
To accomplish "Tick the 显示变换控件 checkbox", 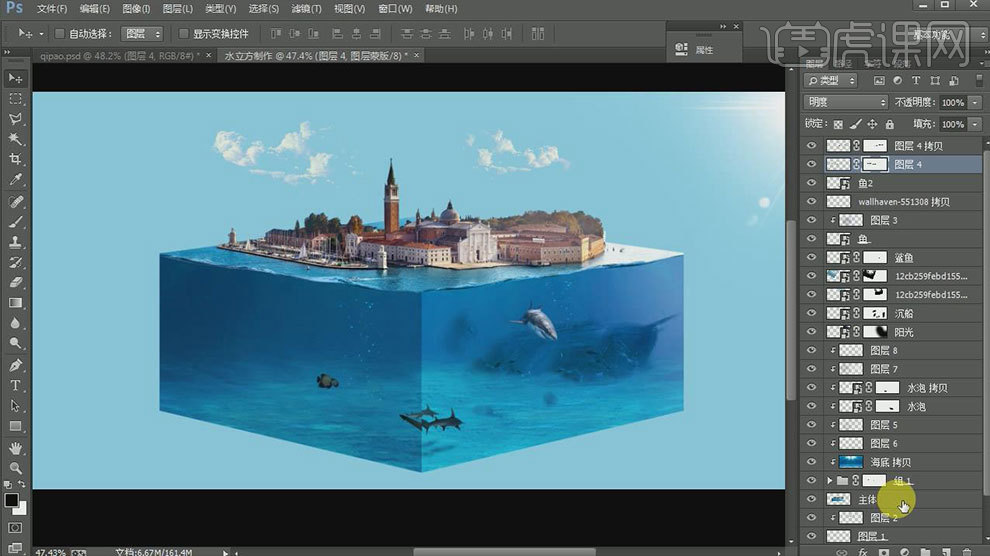I will pyautogui.click(x=183, y=33).
